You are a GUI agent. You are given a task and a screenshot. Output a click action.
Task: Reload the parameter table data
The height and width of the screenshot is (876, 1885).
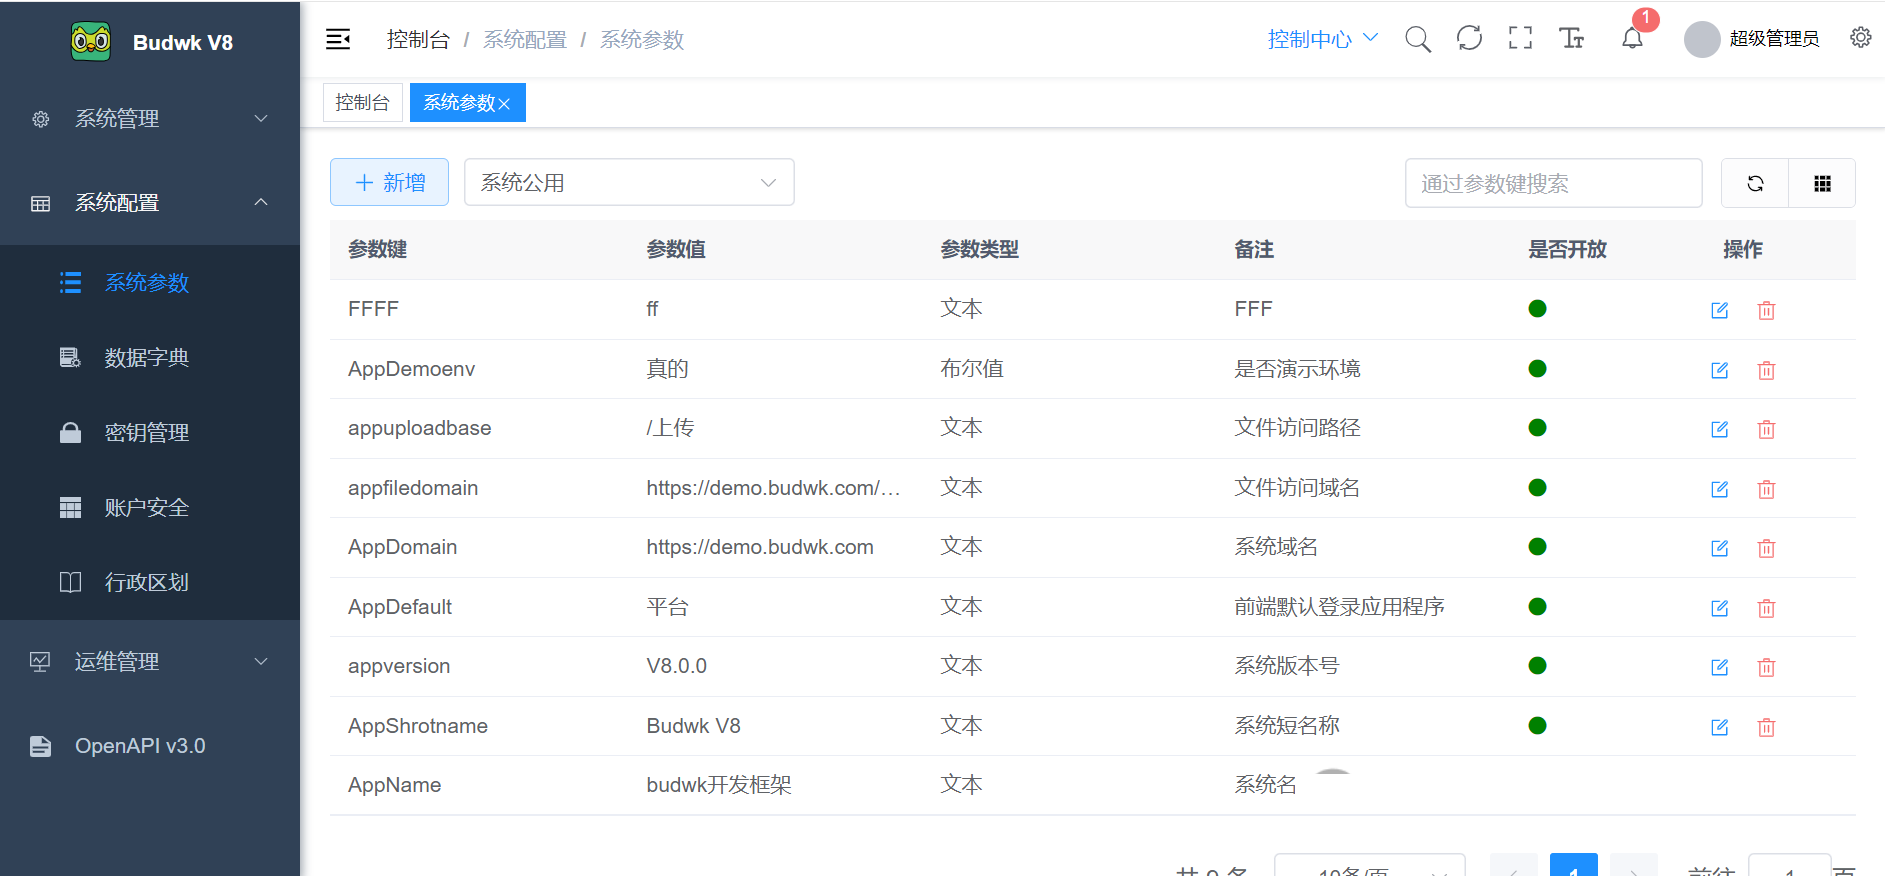1755,183
